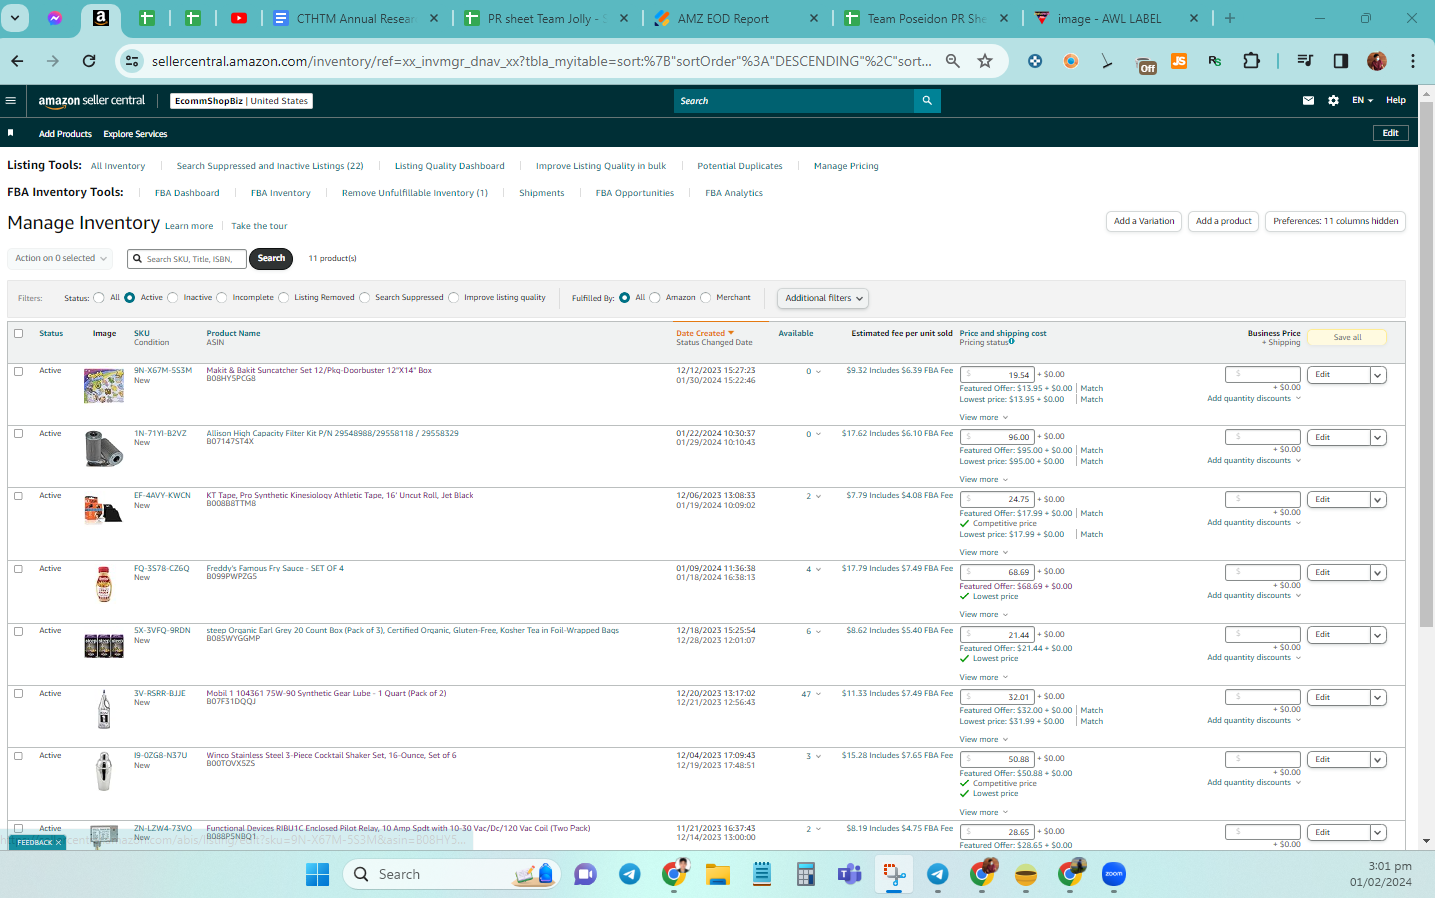Tick the checkbox for KT Tape row
The width and height of the screenshot is (1435, 898).
pyautogui.click(x=18, y=496)
